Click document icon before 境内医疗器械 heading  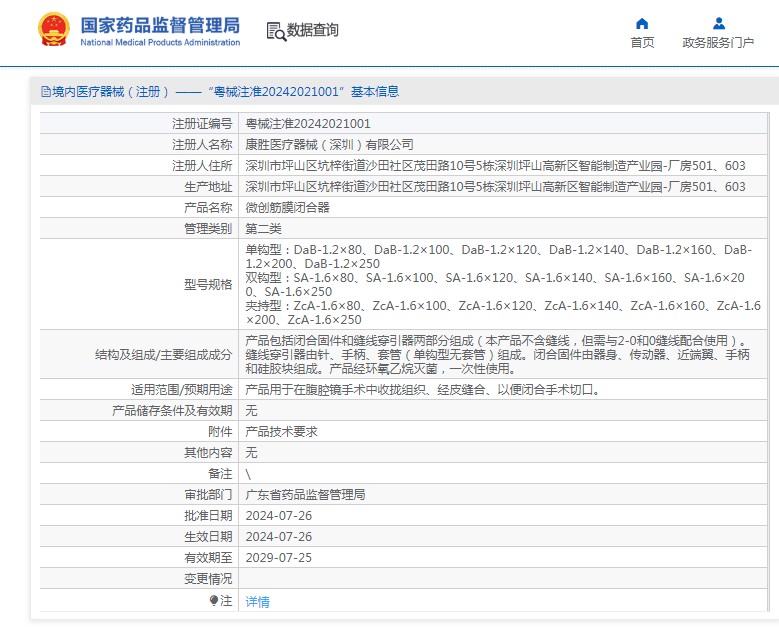[x=45, y=92]
